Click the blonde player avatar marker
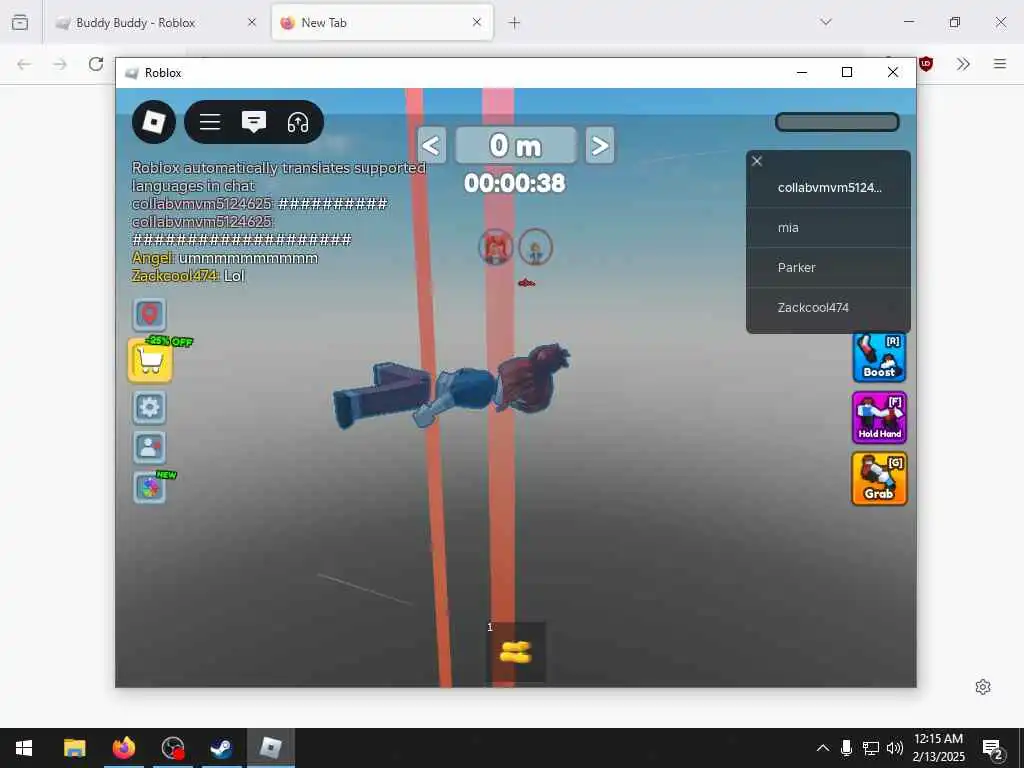The width and height of the screenshot is (1024, 768). coord(536,248)
